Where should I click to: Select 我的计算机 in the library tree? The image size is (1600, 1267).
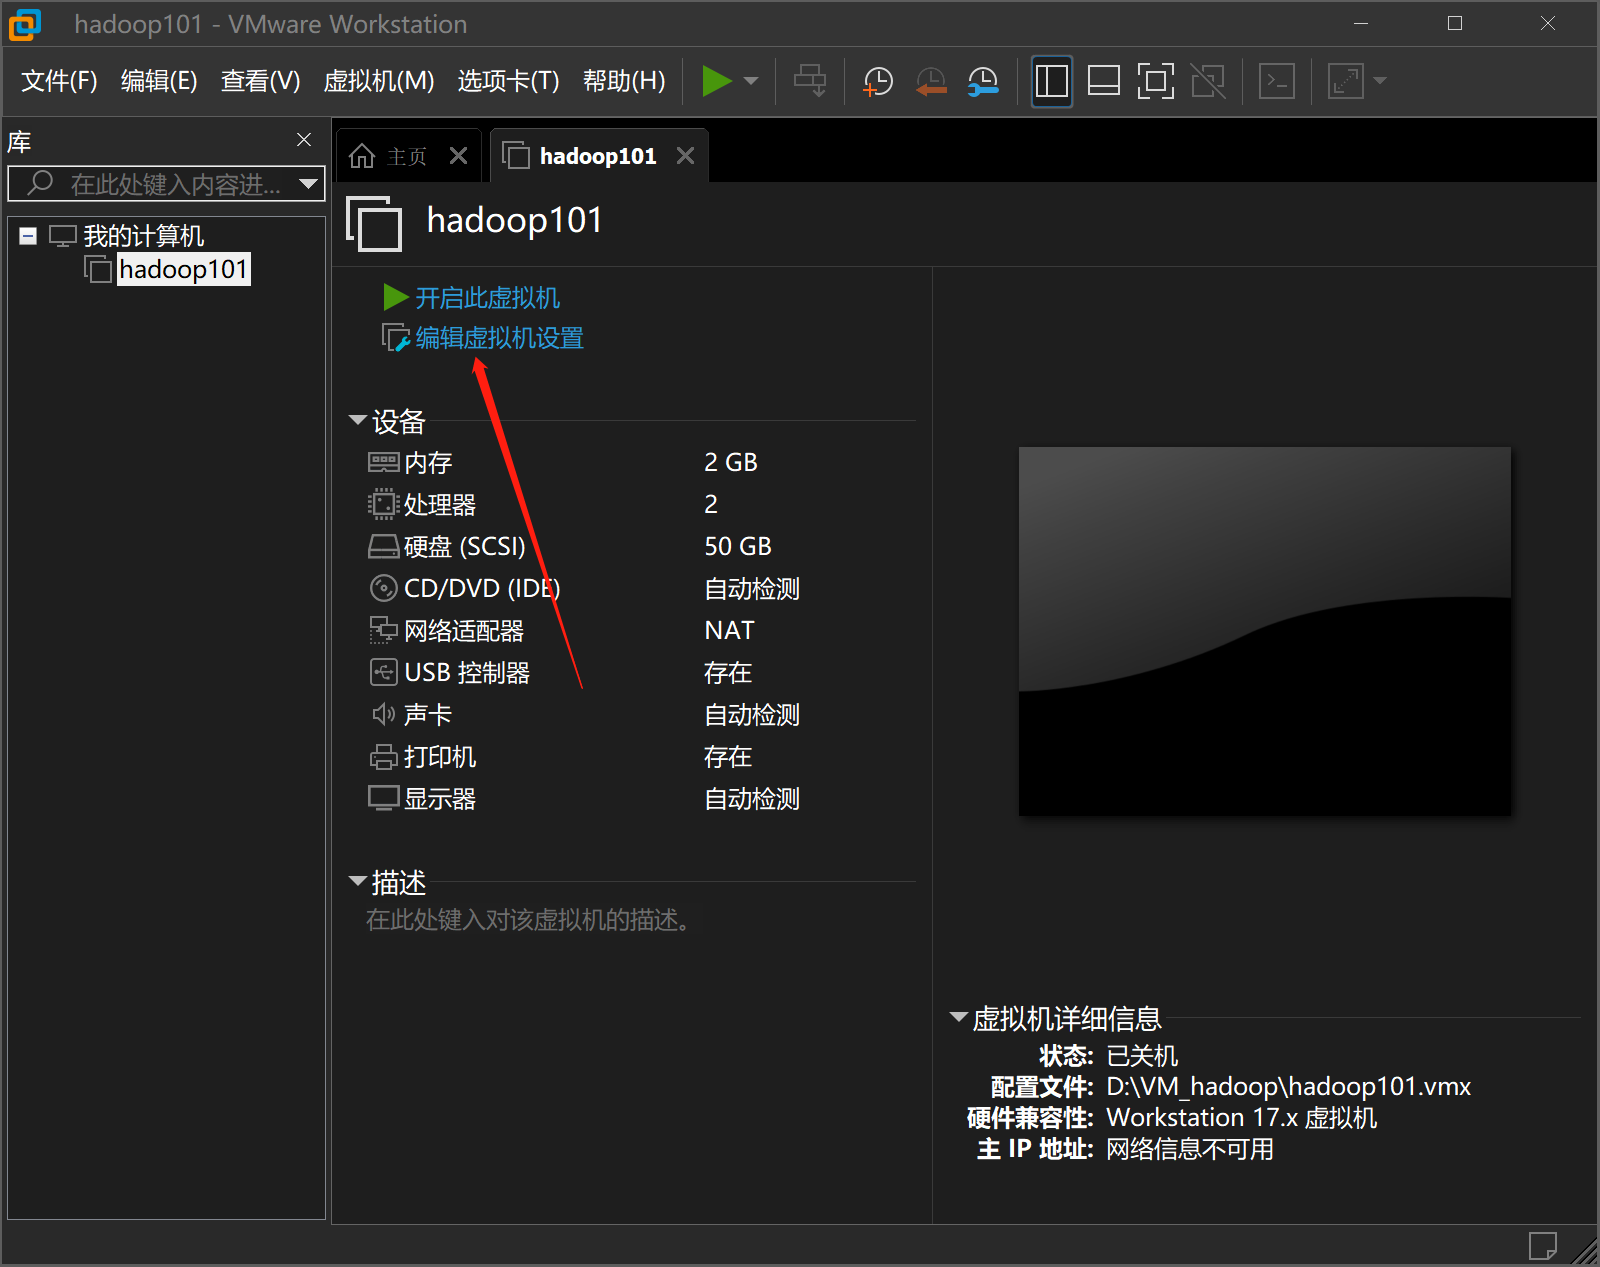click(144, 236)
